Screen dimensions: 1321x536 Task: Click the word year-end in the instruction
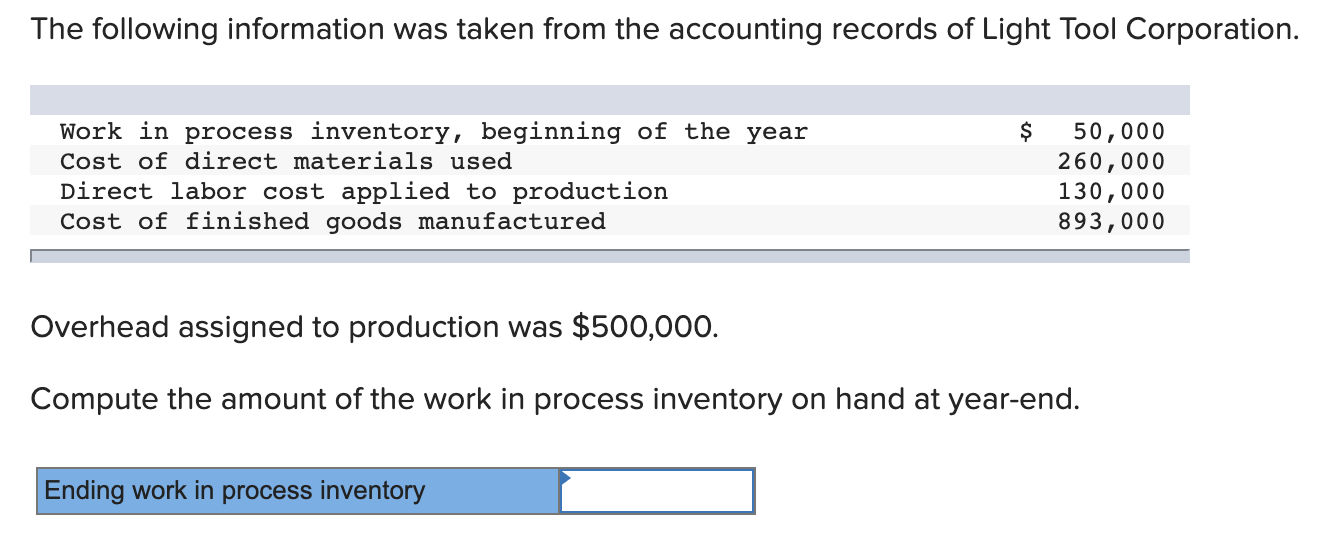(1015, 400)
